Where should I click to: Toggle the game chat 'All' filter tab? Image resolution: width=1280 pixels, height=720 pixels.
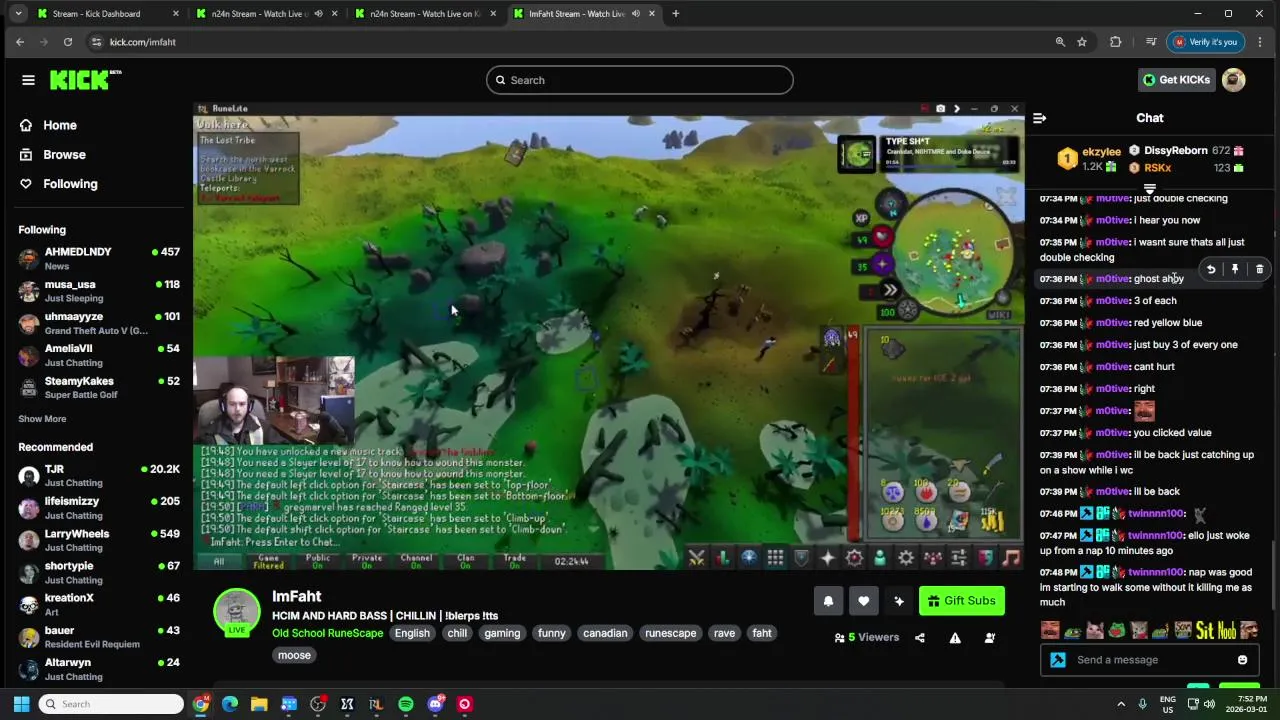tap(219, 561)
